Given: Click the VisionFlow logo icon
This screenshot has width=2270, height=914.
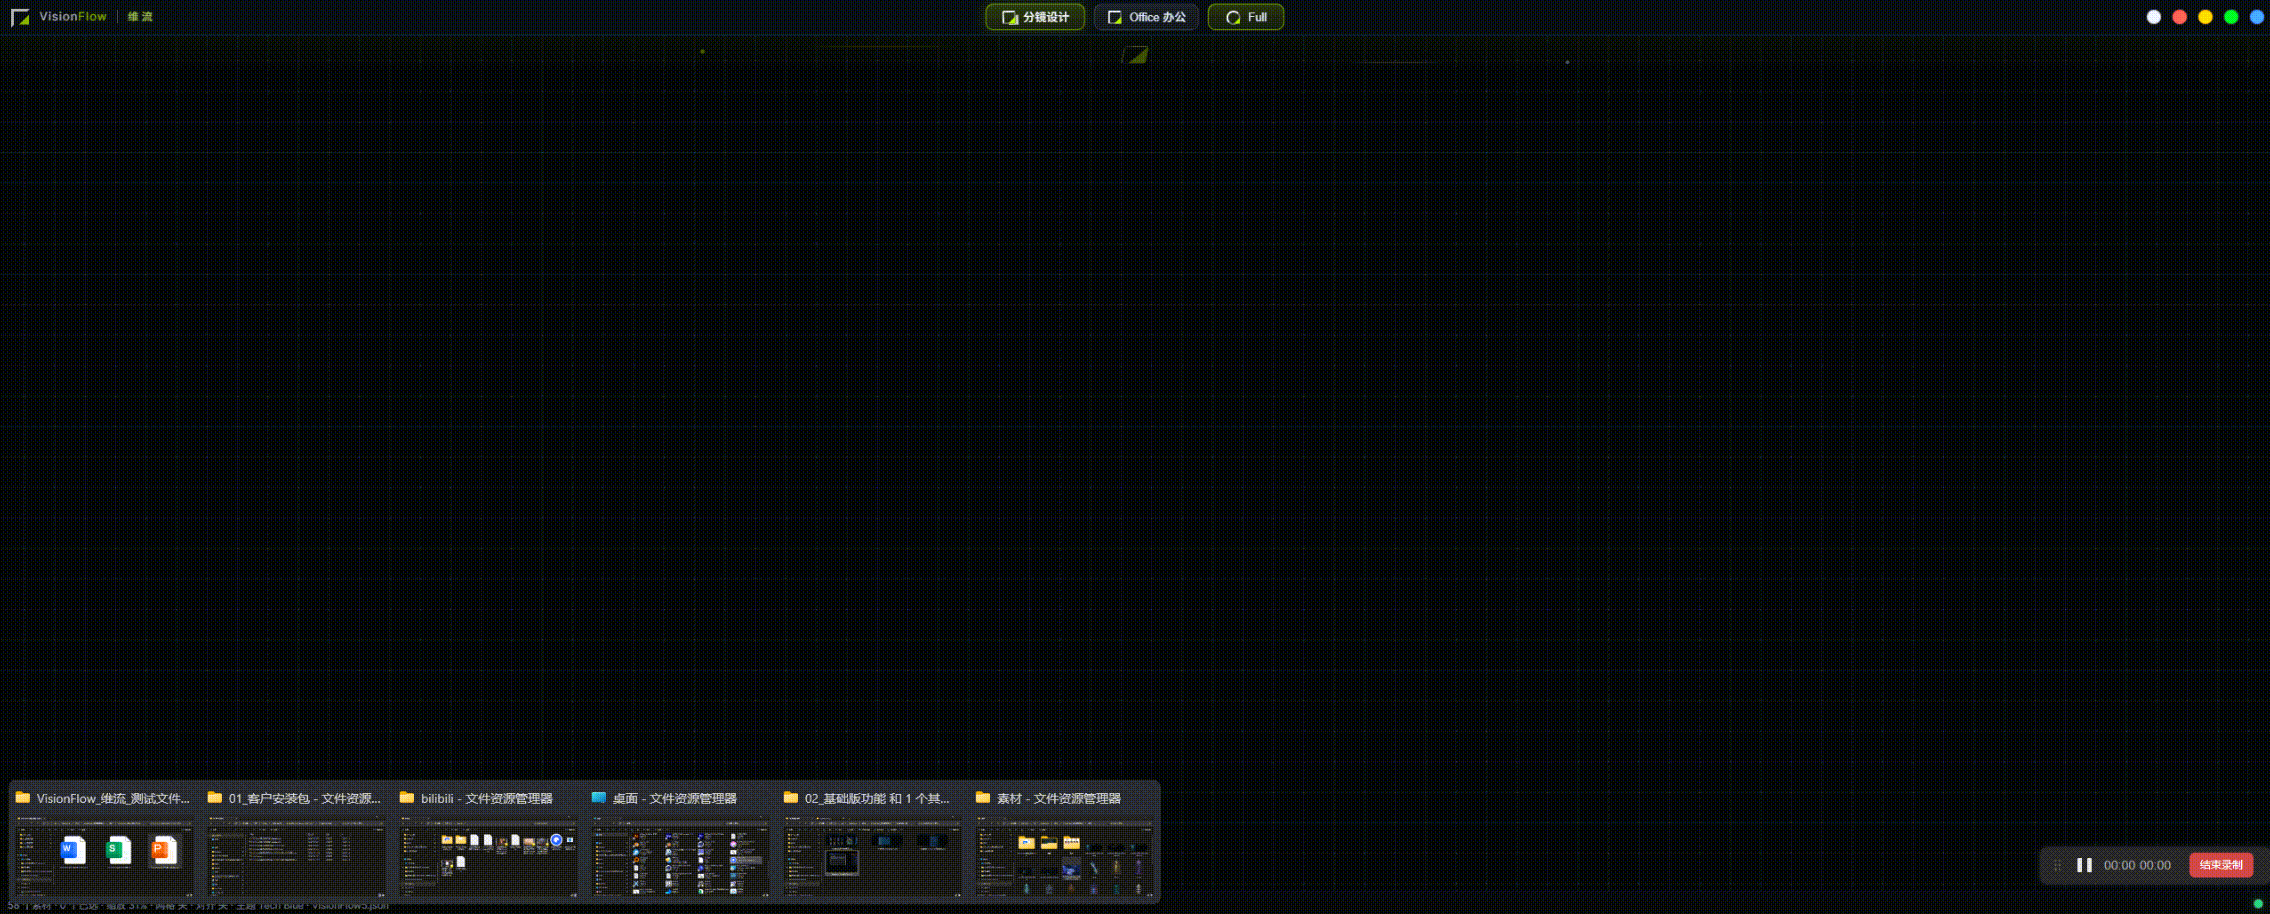Looking at the screenshot, I should click(x=20, y=17).
